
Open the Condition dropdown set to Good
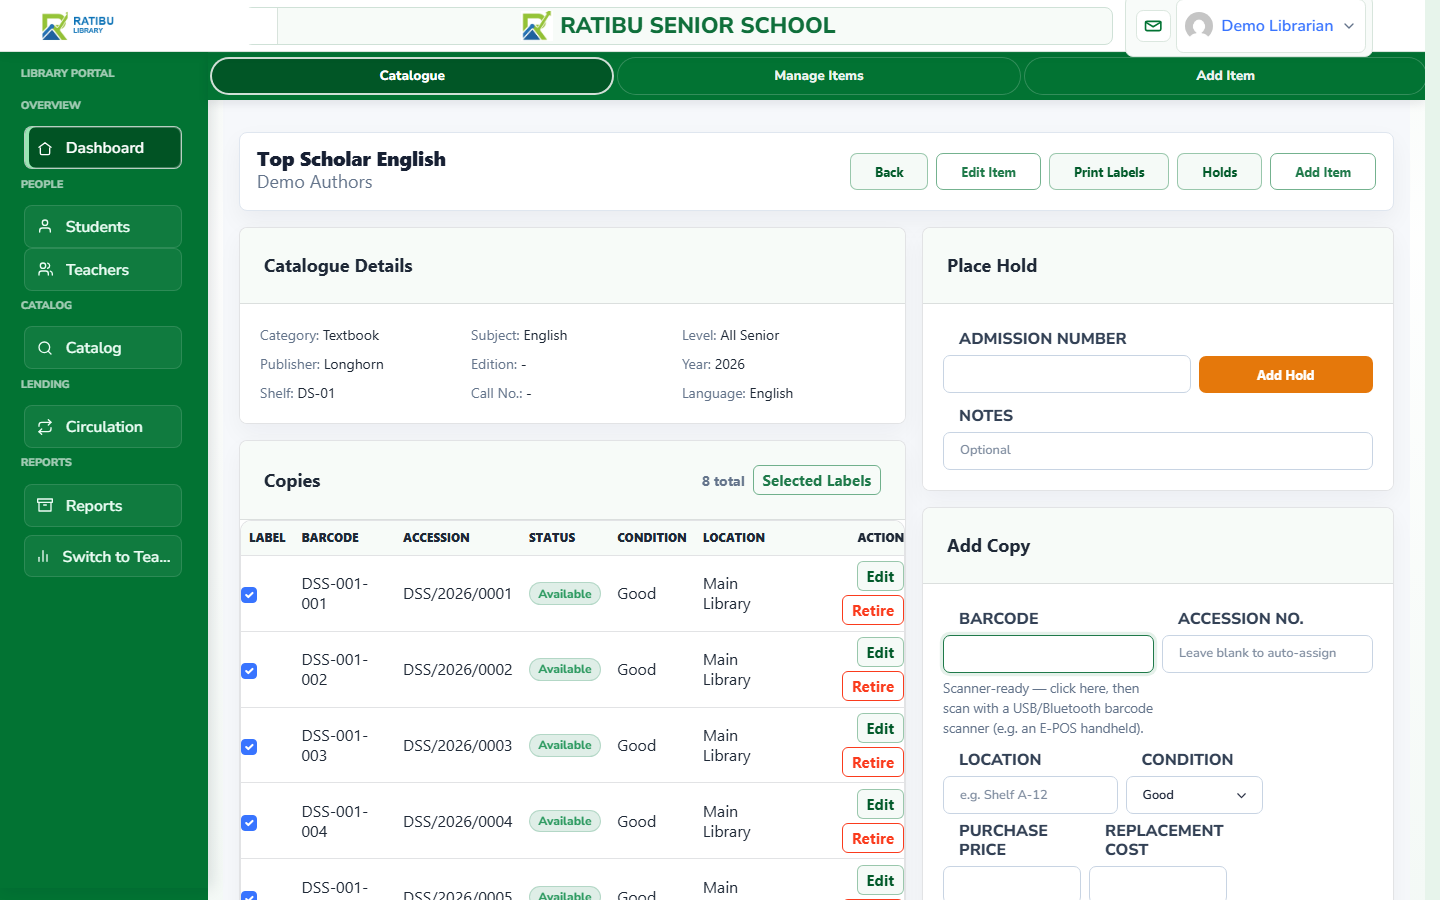(1194, 795)
